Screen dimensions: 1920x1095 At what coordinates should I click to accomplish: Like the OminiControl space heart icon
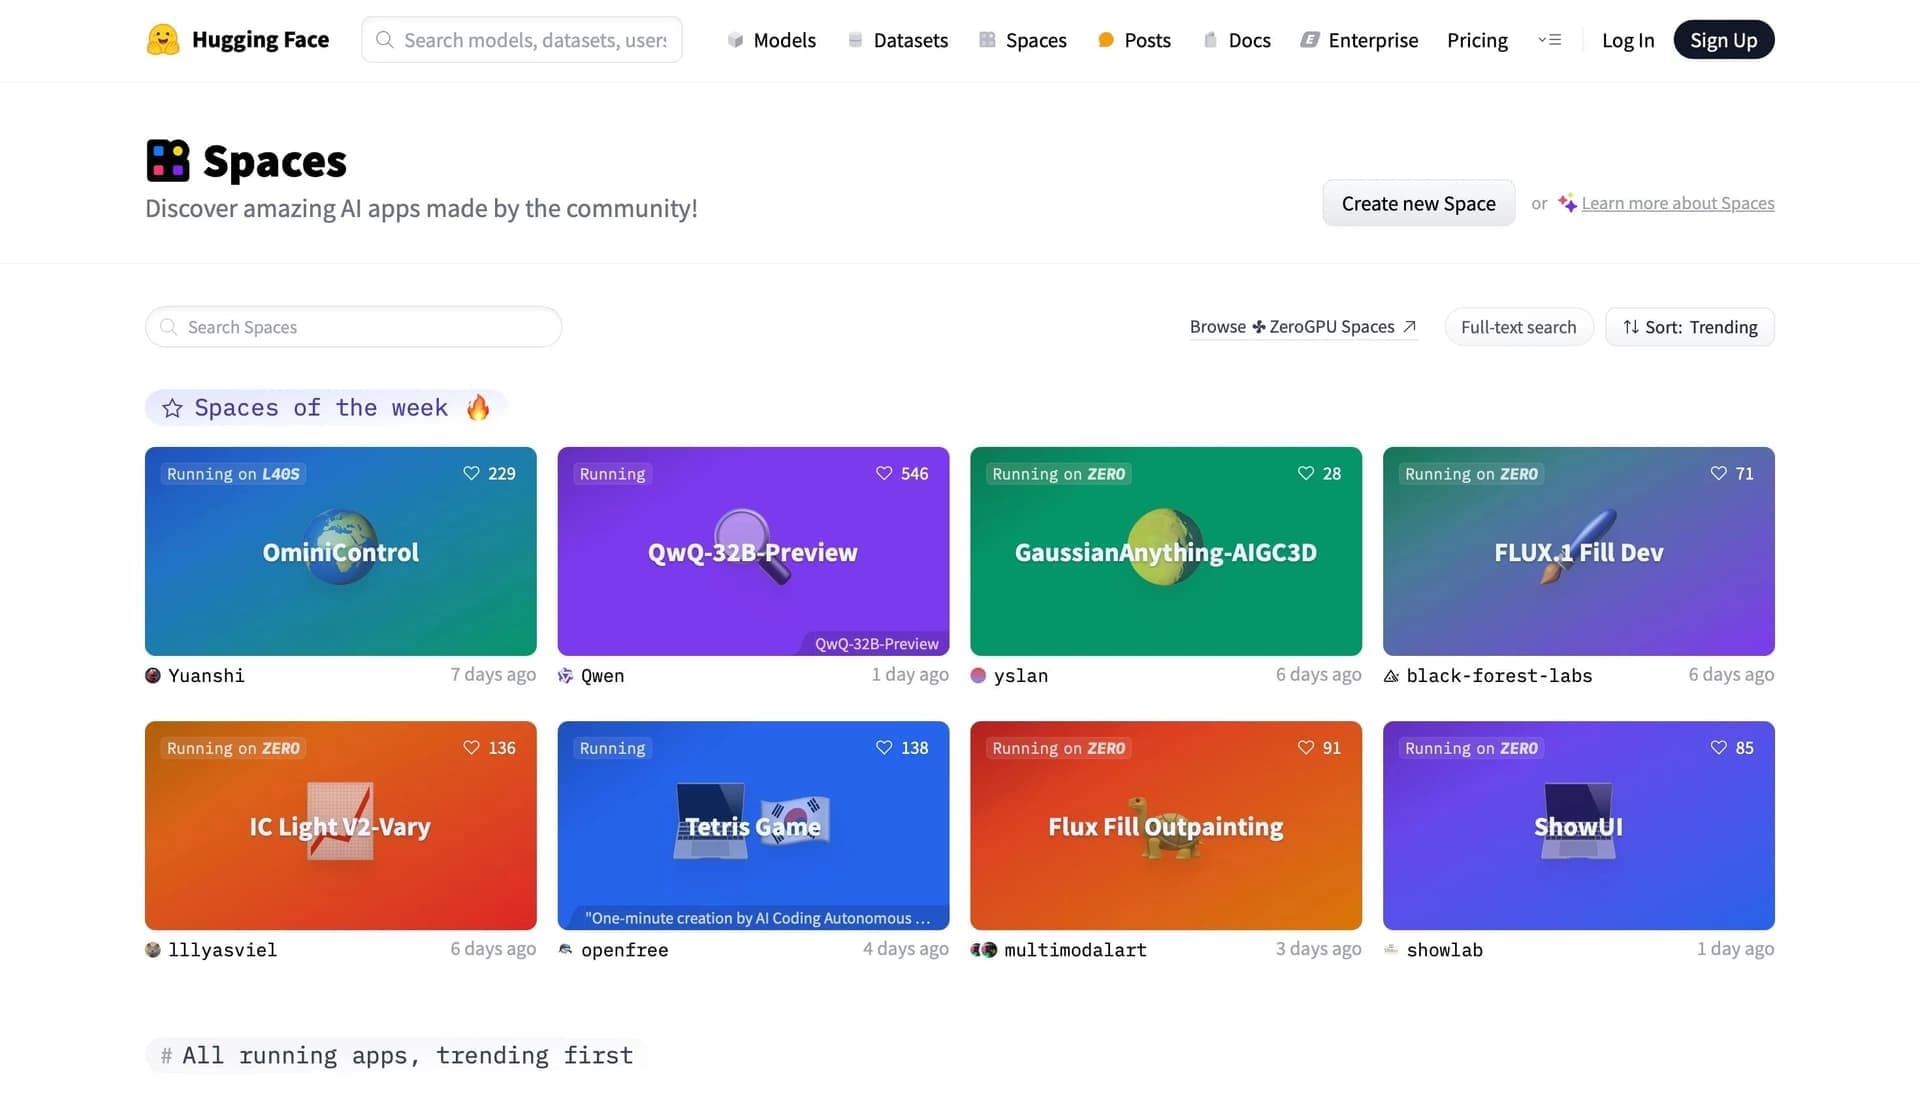coord(471,474)
